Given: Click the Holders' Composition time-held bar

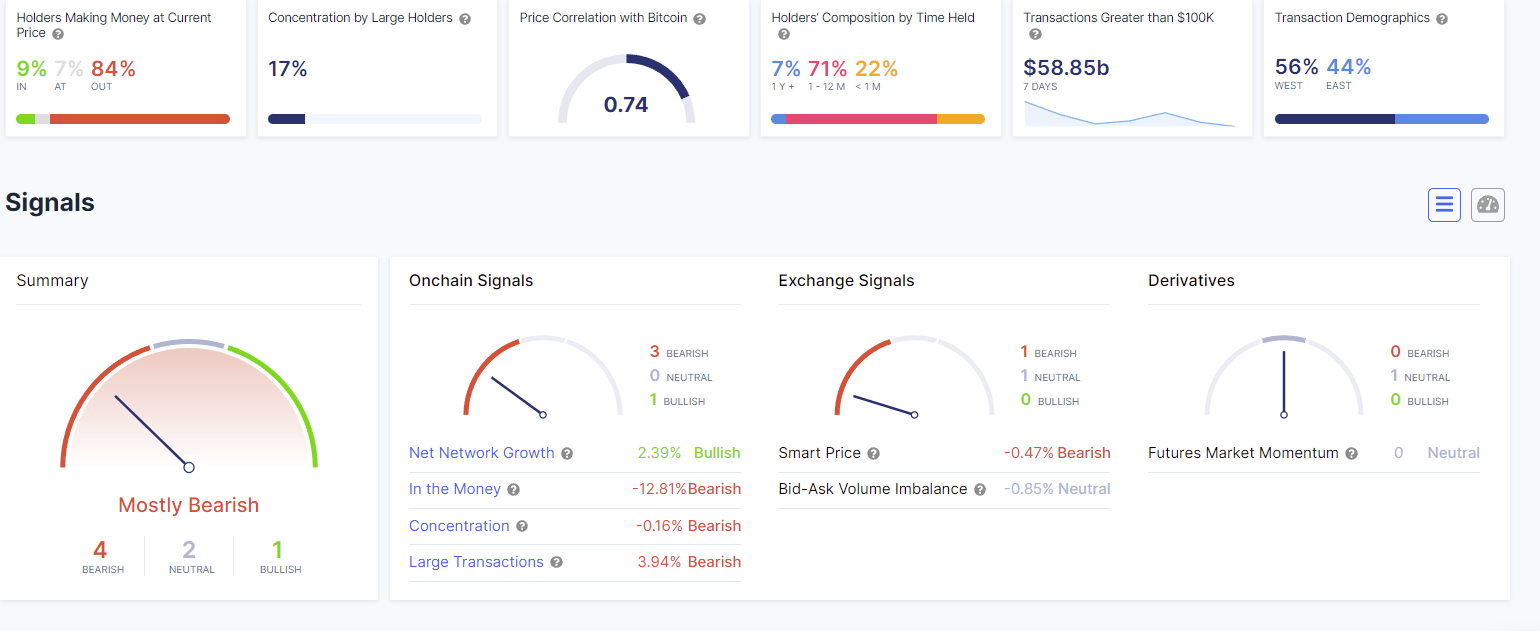Looking at the screenshot, I should click(877, 119).
